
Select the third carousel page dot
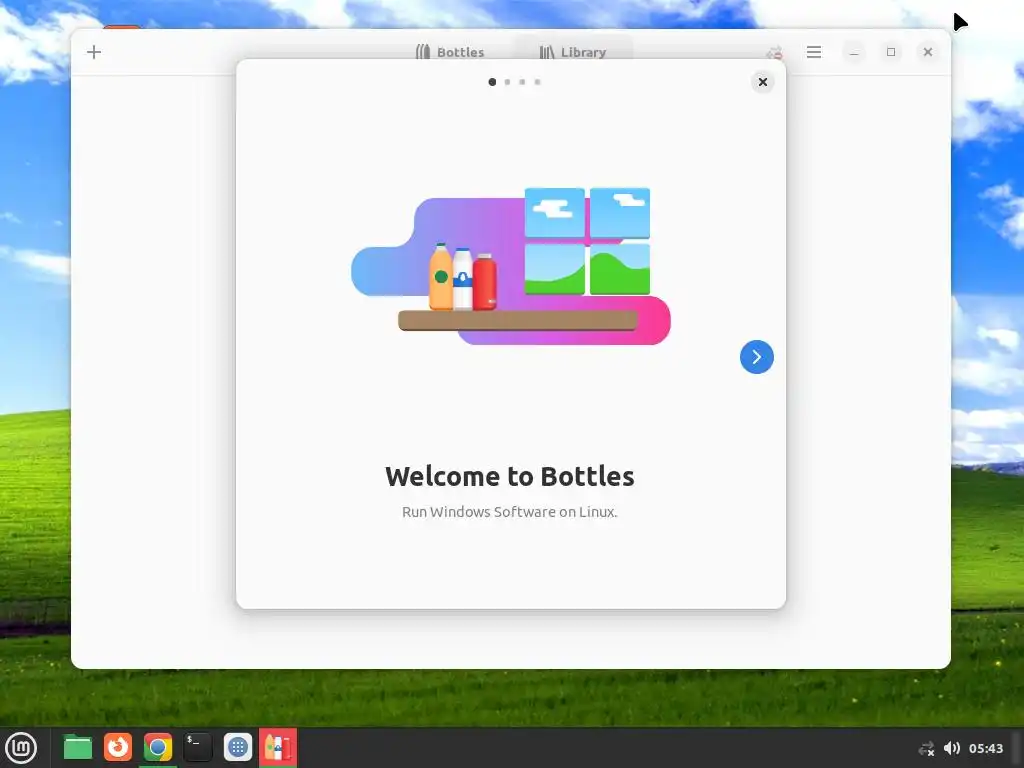(x=522, y=82)
